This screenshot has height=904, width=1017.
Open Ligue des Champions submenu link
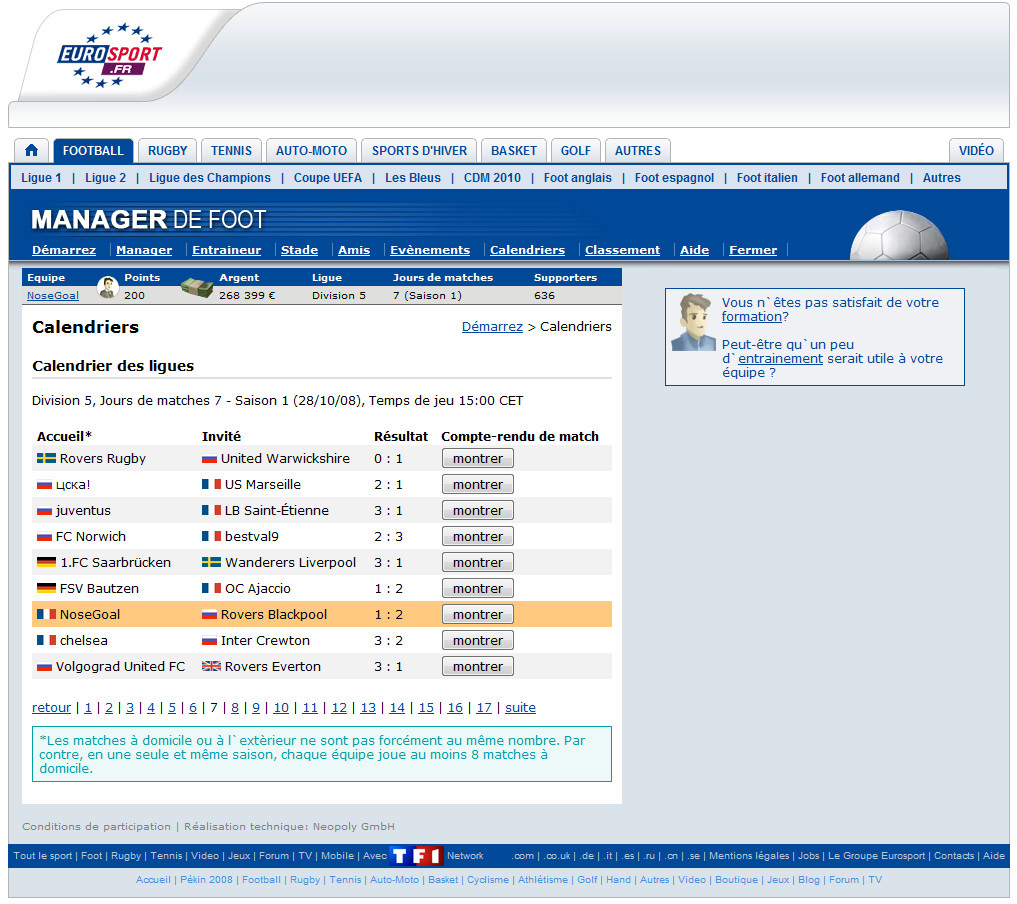209,178
